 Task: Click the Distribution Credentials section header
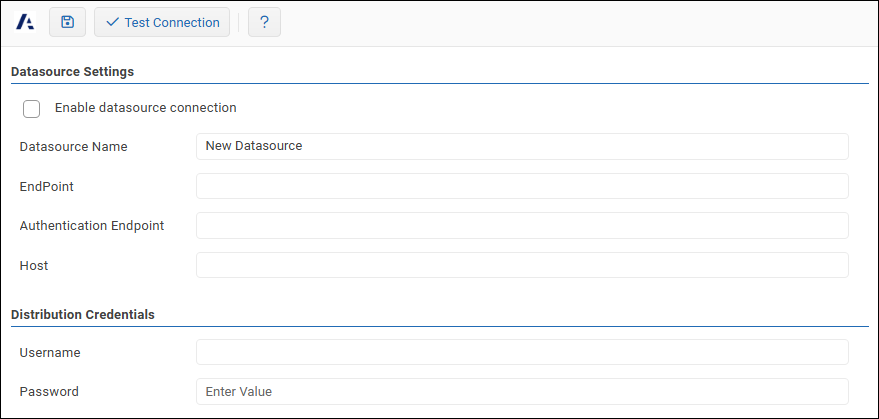[x=83, y=314]
